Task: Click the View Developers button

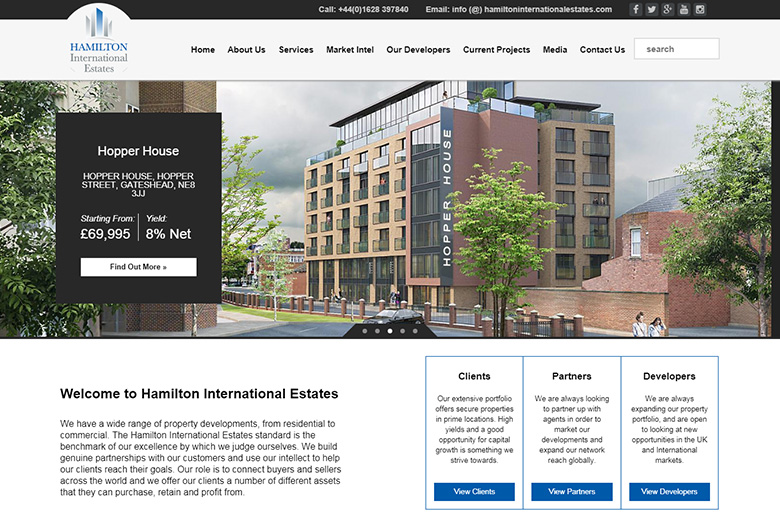Action: pyautogui.click(x=669, y=492)
